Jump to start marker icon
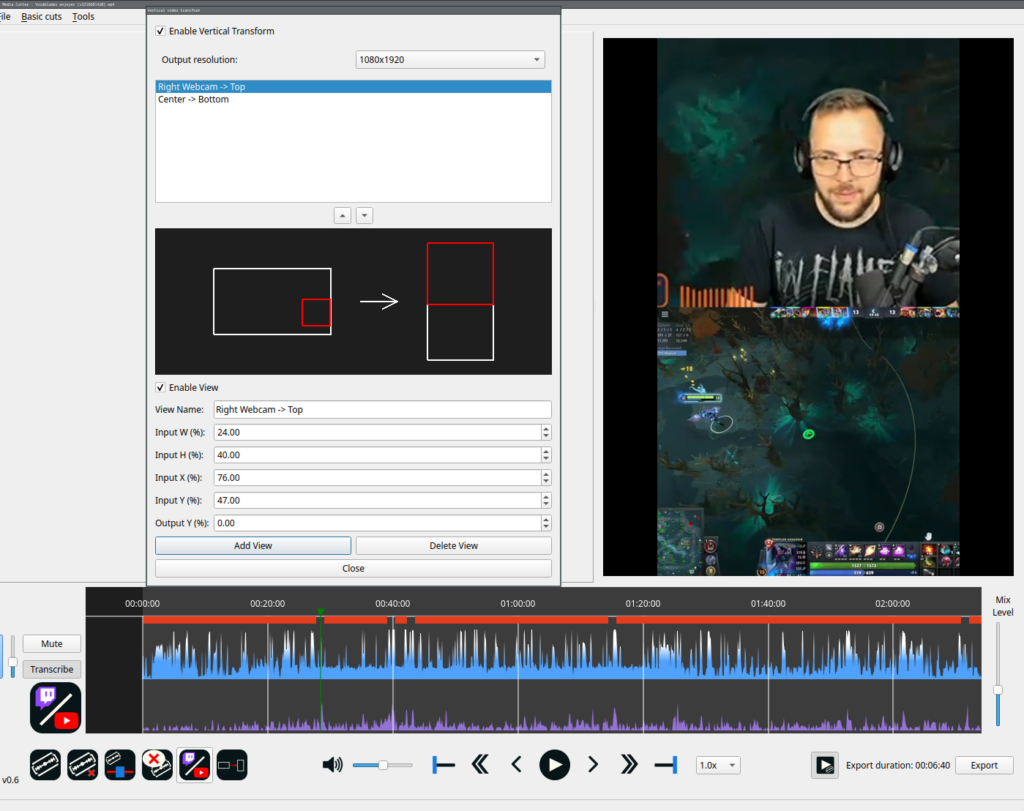 (x=443, y=765)
